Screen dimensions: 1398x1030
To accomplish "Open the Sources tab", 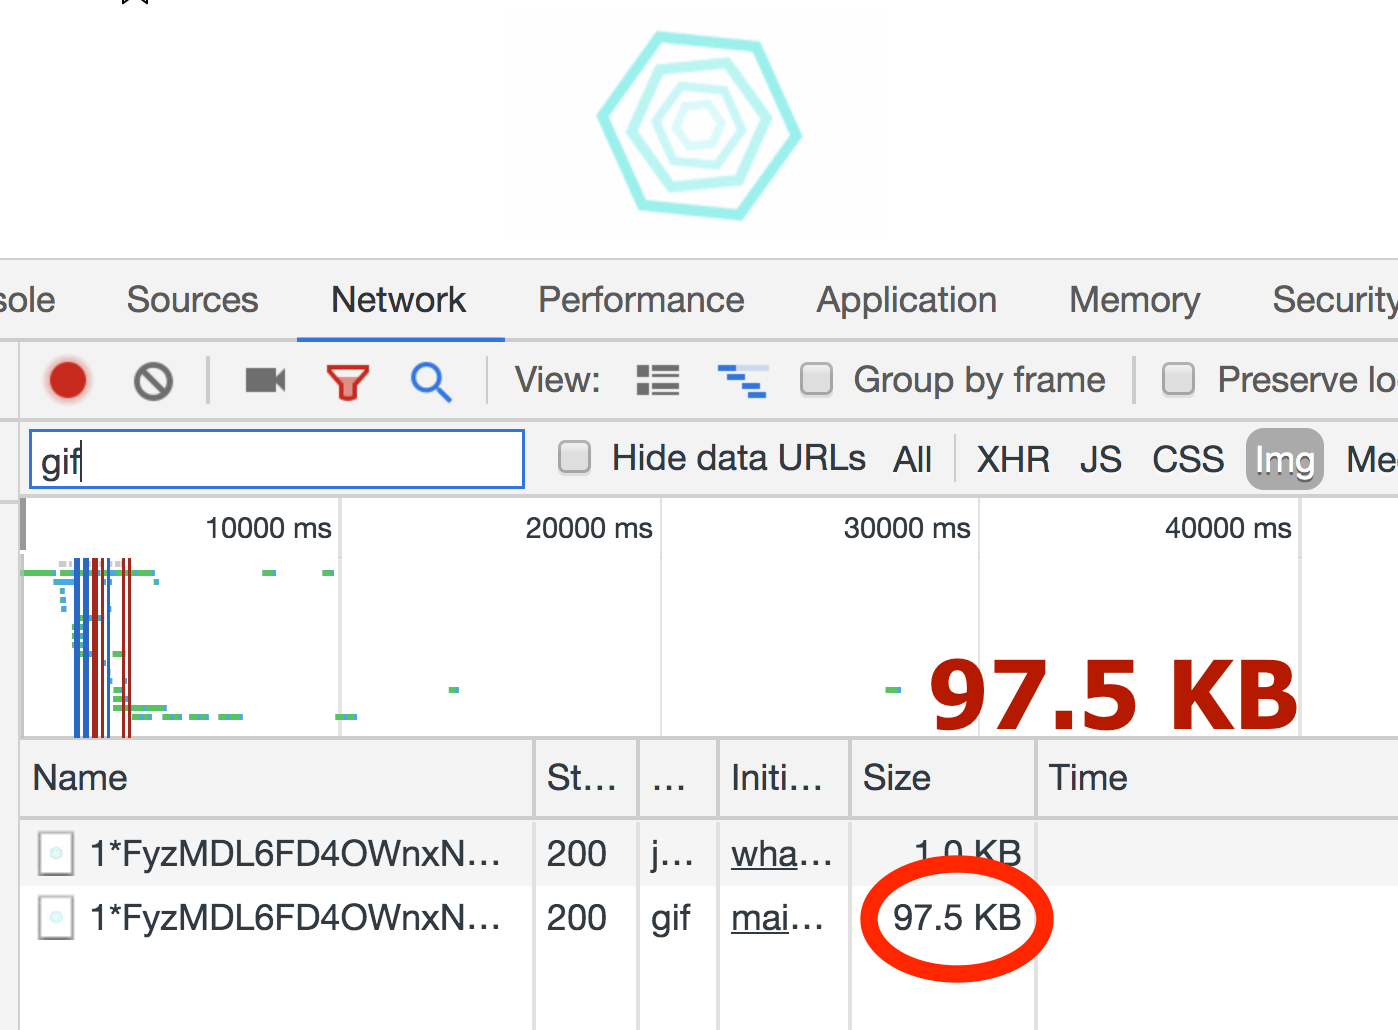I will click(192, 300).
